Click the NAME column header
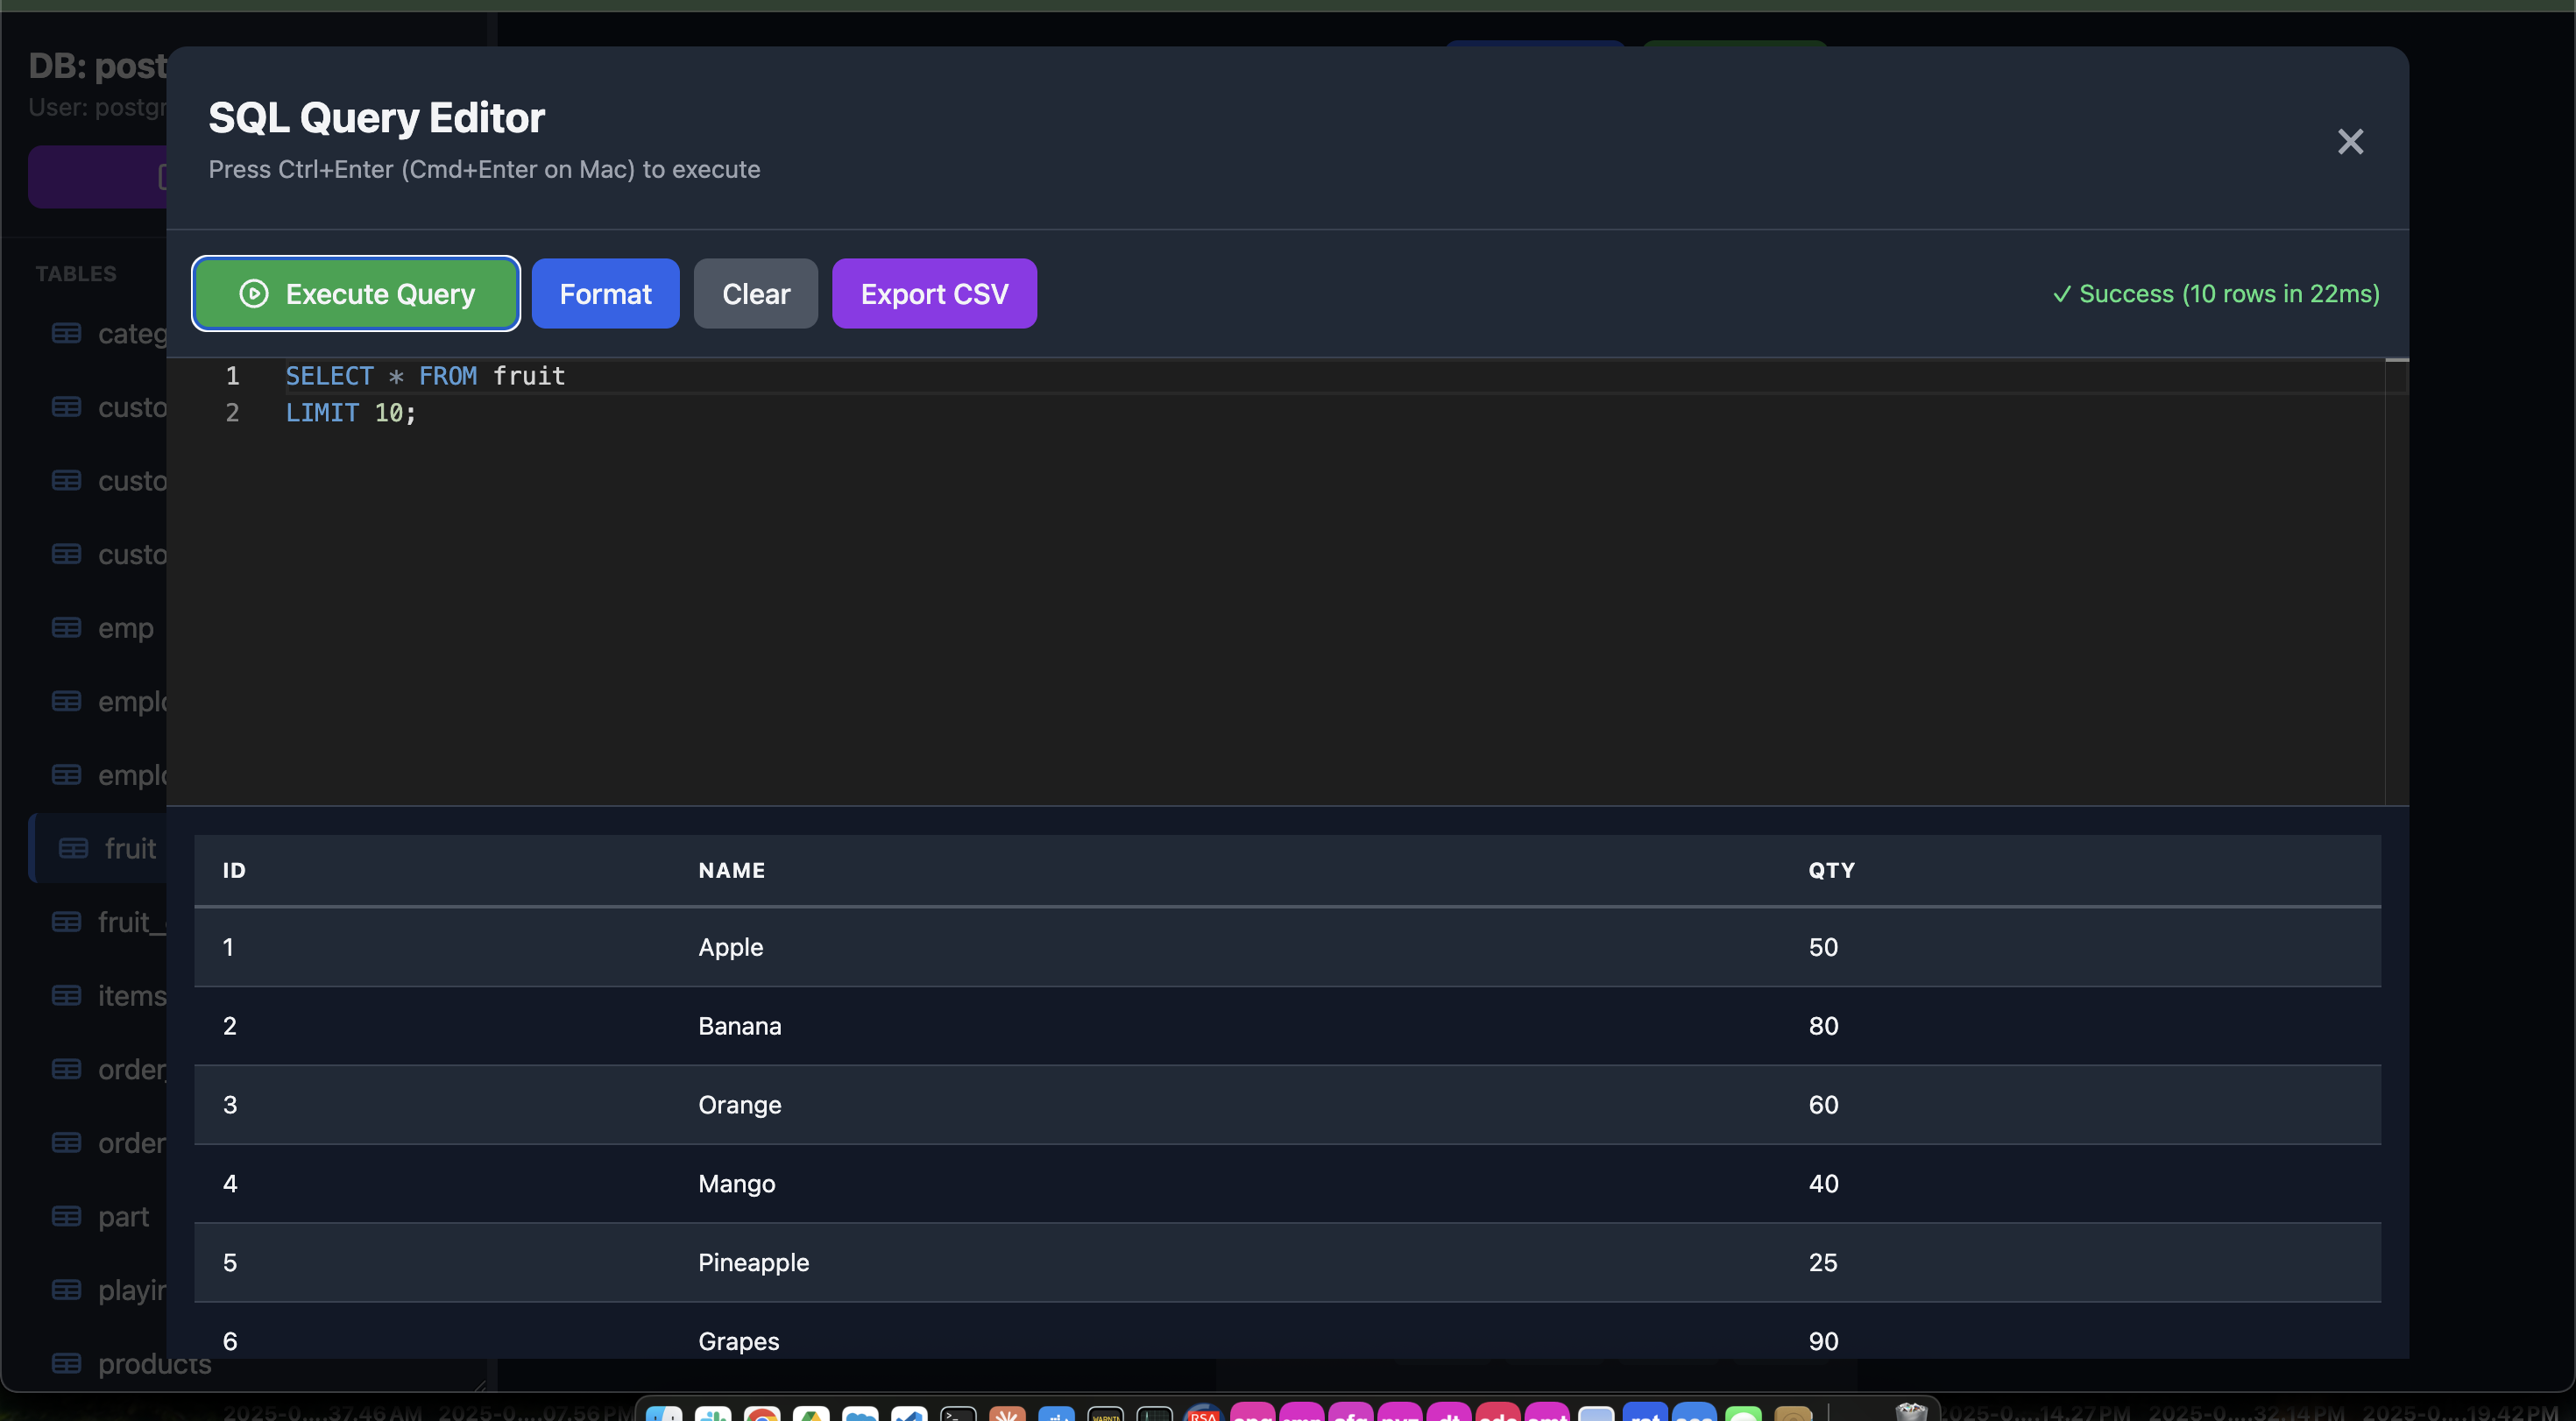 click(731, 870)
